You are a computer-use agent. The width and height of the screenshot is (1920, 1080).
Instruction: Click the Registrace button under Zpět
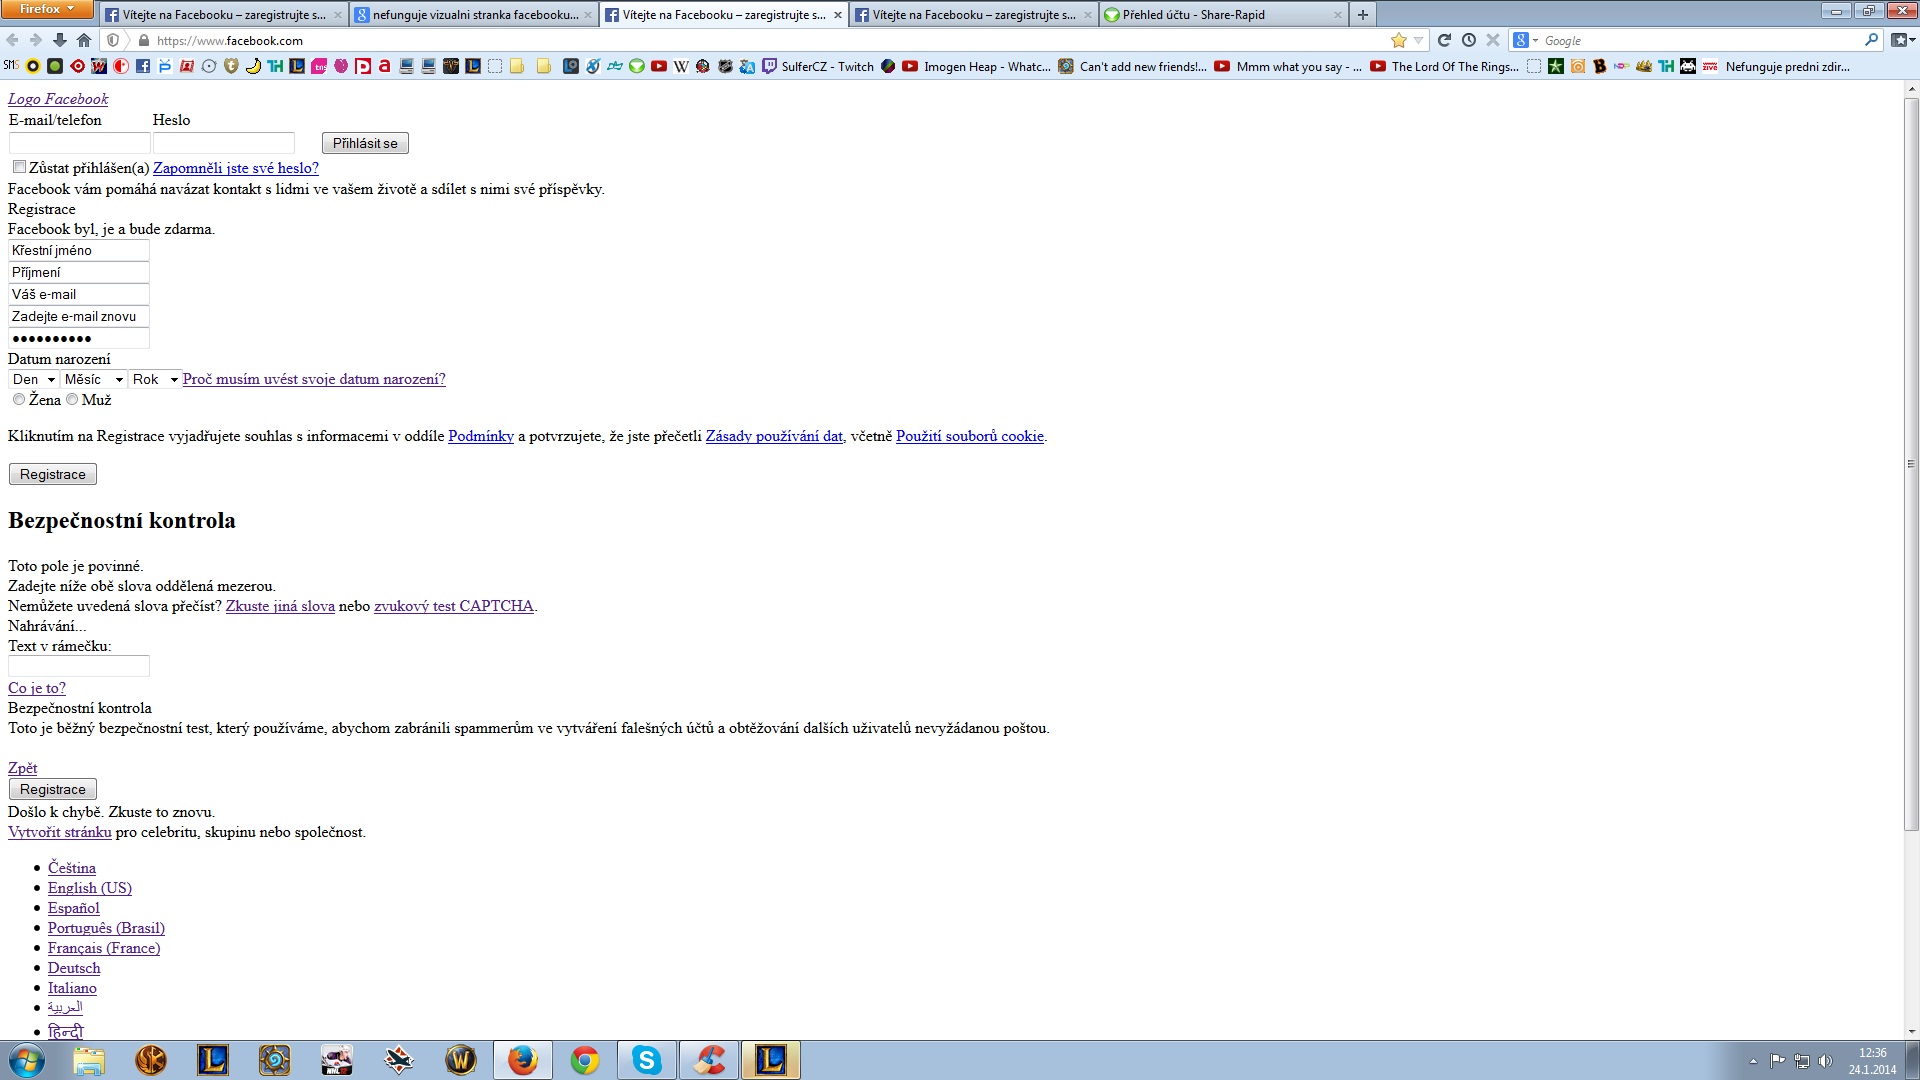point(53,789)
